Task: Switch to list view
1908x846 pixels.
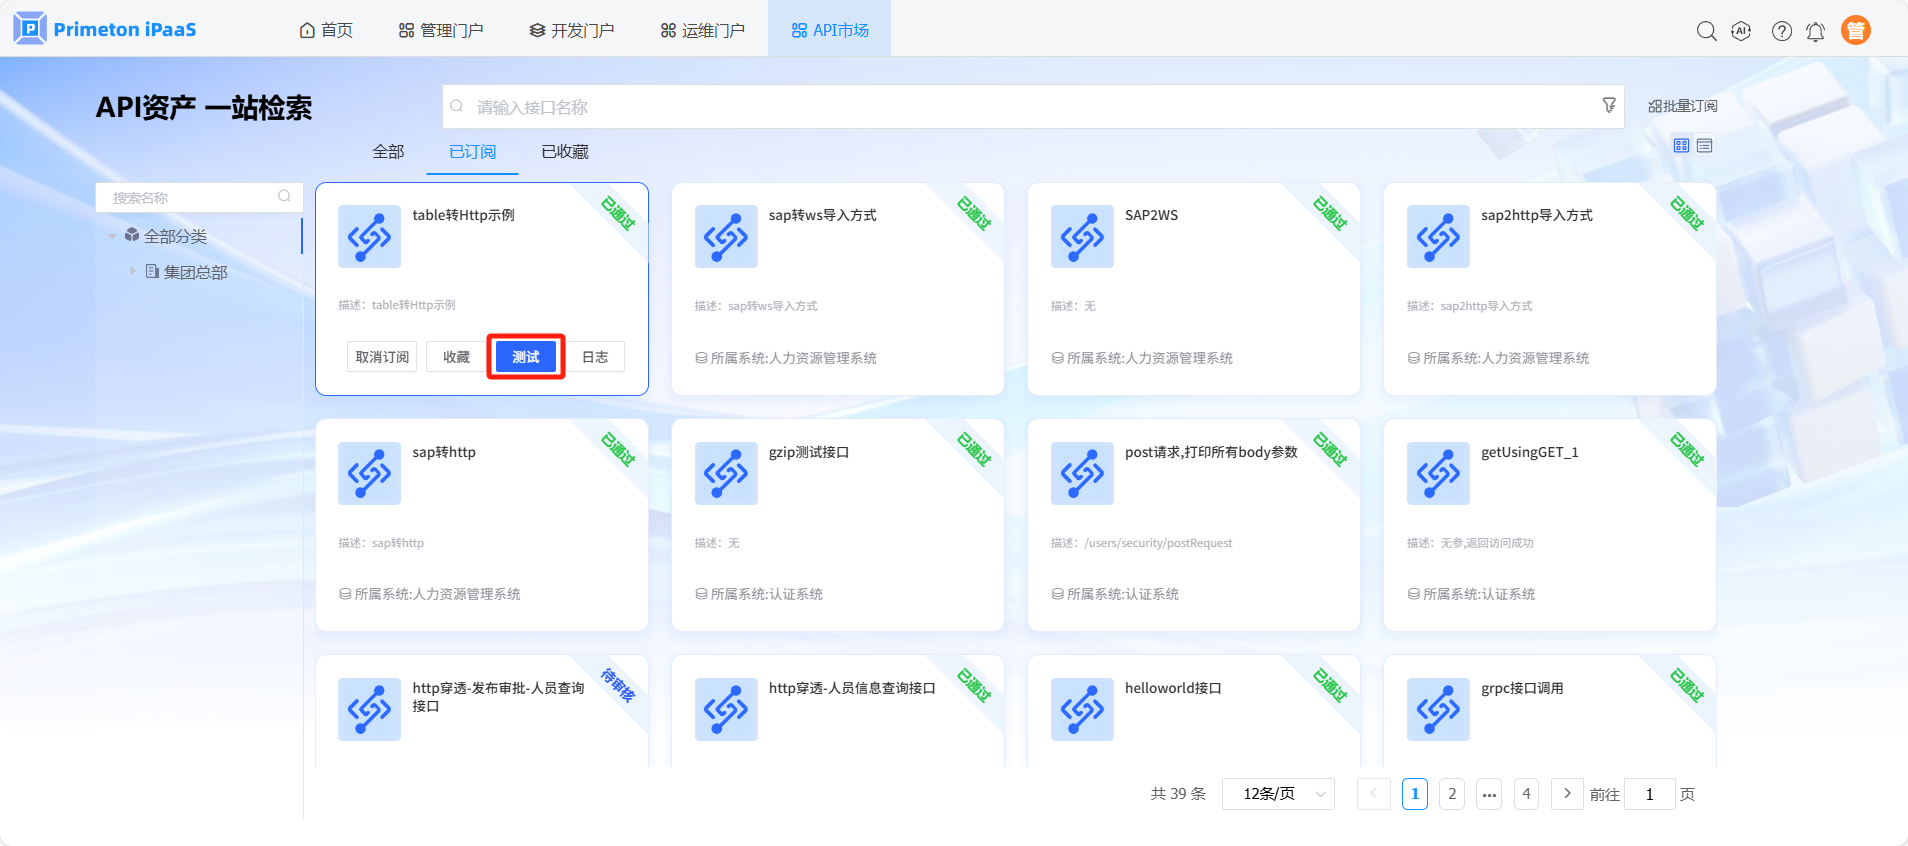Action: (x=1705, y=146)
